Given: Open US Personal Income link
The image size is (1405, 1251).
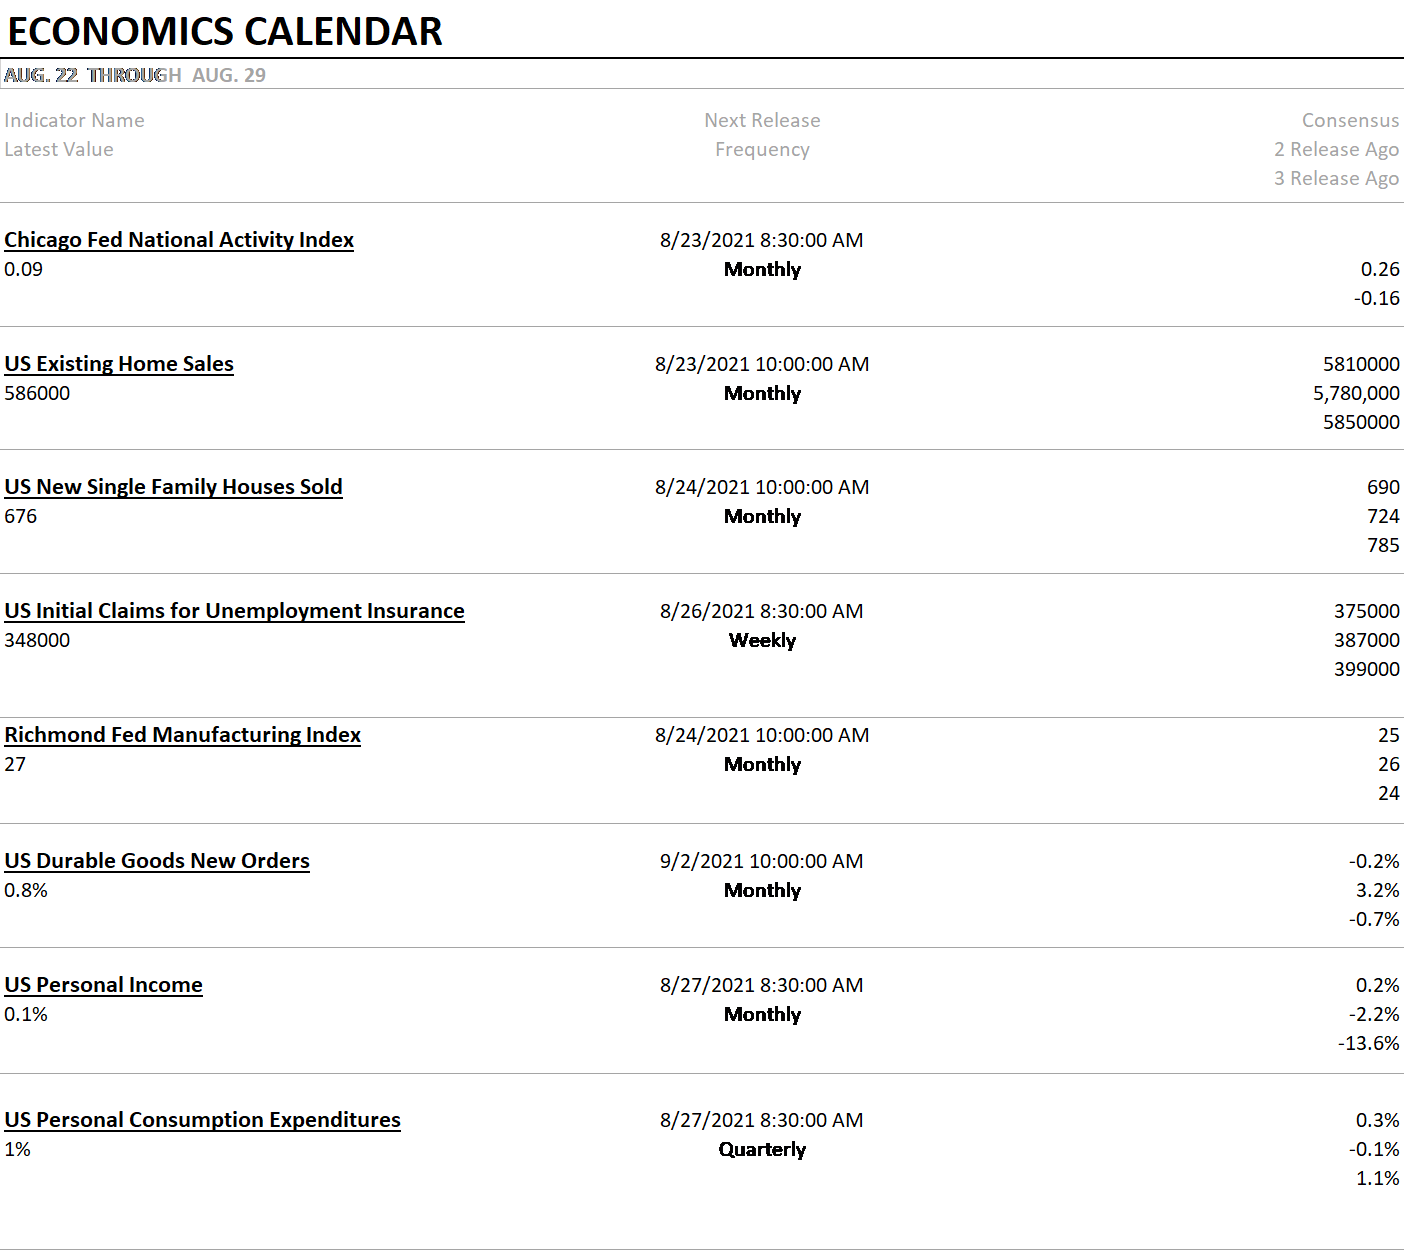Looking at the screenshot, I should click(x=103, y=985).
